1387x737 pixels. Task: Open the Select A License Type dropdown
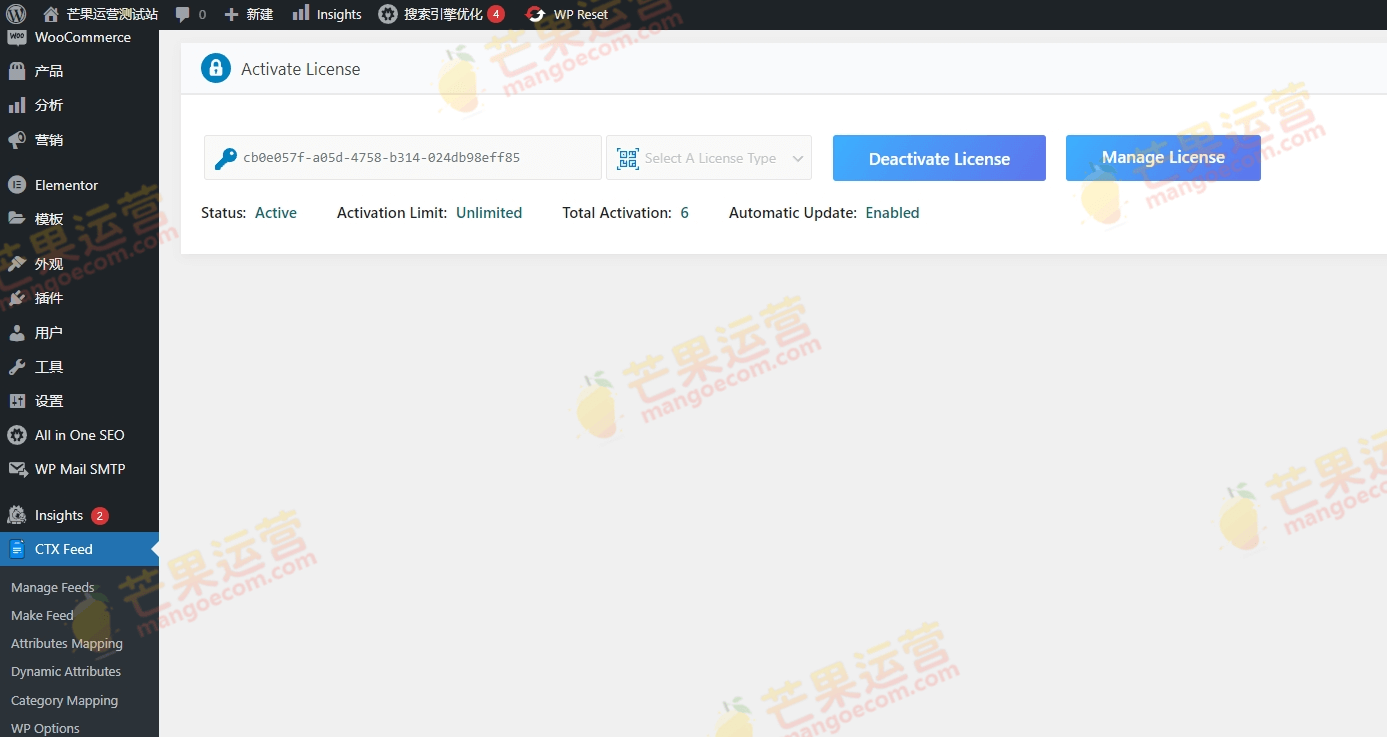(709, 158)
